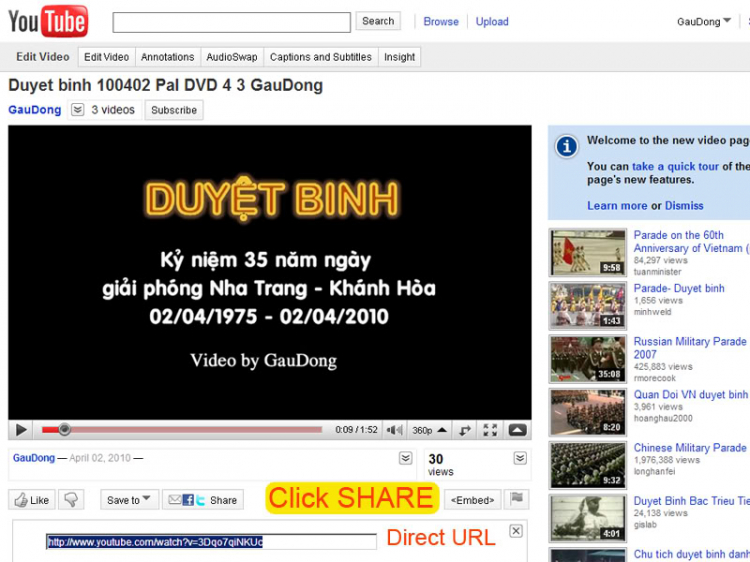Viewport: 750px width, 562px height.
Task: Expand the views statistics chevron
Action: click(520, 458)
